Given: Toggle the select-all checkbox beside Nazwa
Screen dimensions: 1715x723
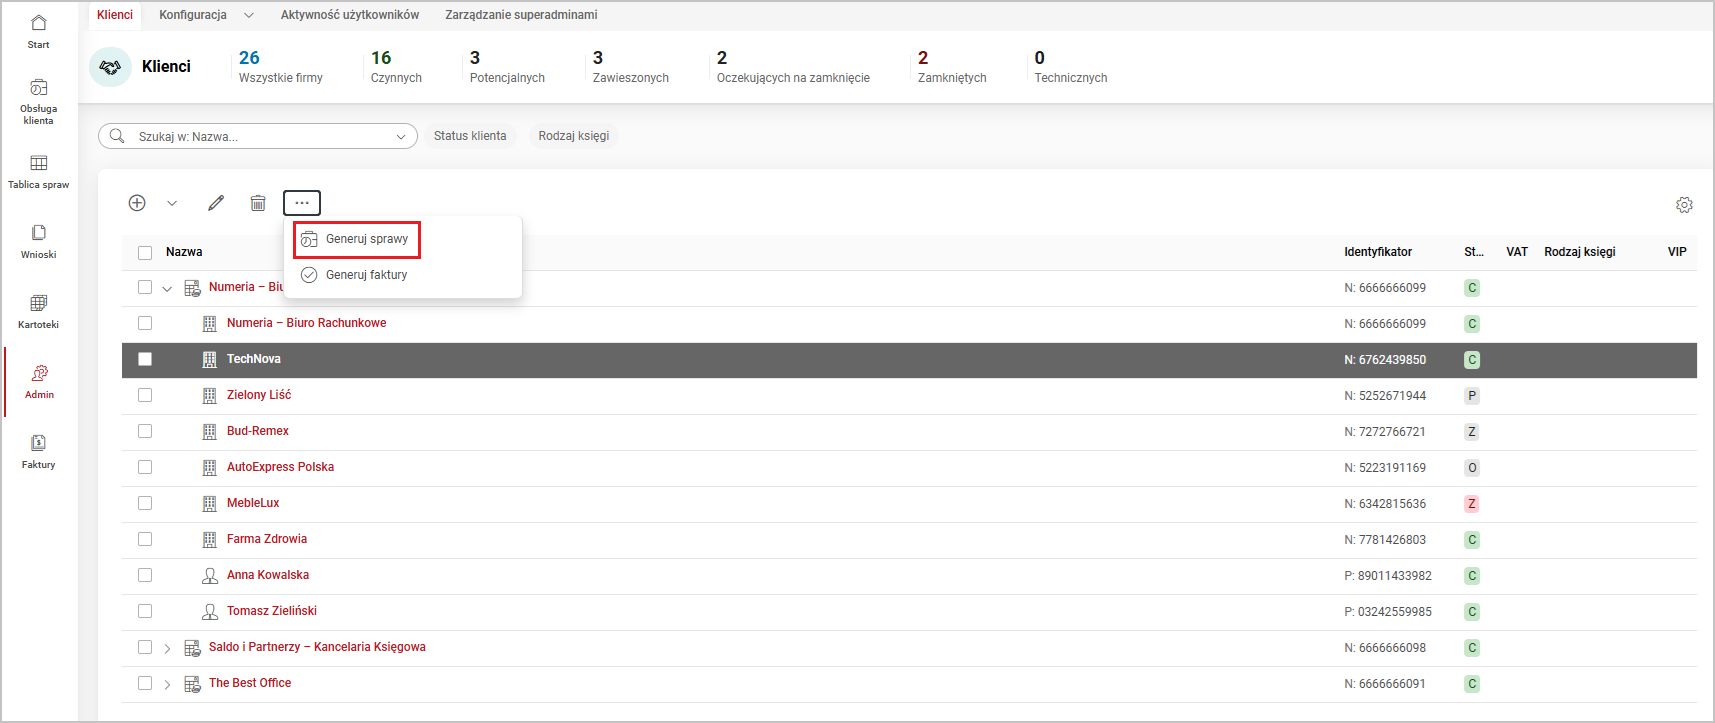Looking at the screenshot, I should pos(145,252).
